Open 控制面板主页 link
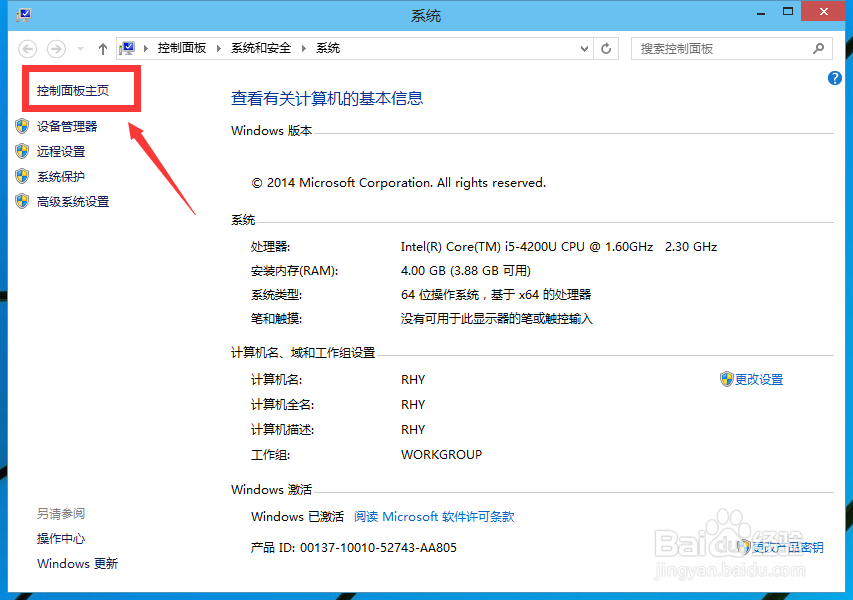 (x=73, y=90)
